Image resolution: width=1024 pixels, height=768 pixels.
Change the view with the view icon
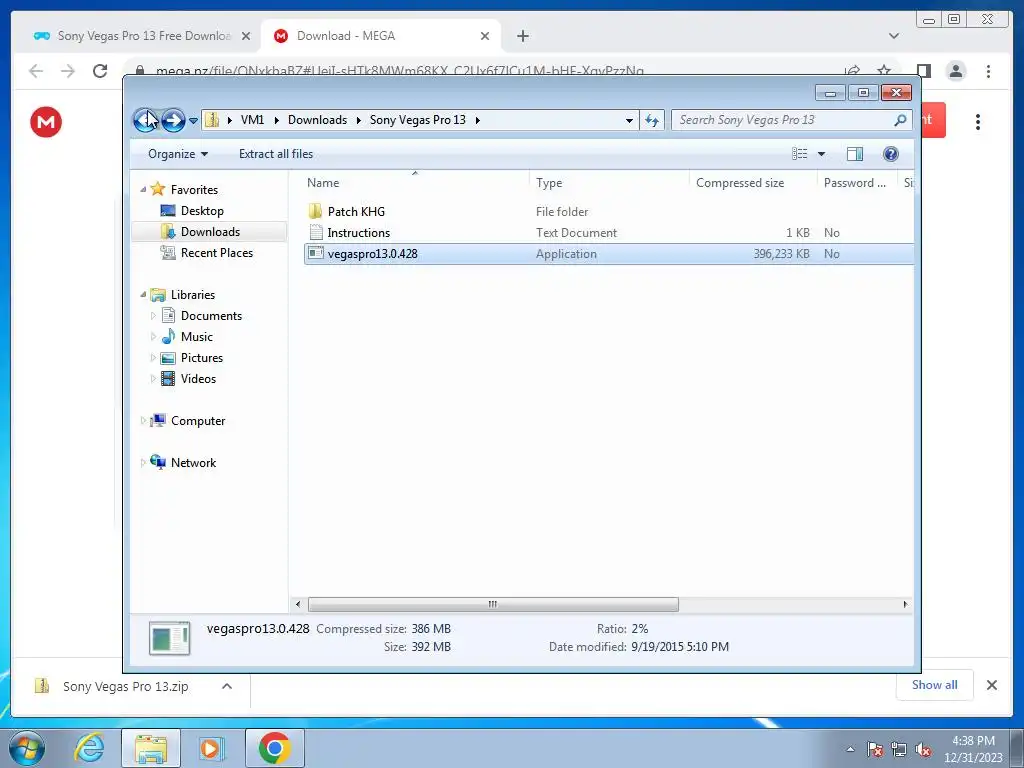tap(799, 153)
